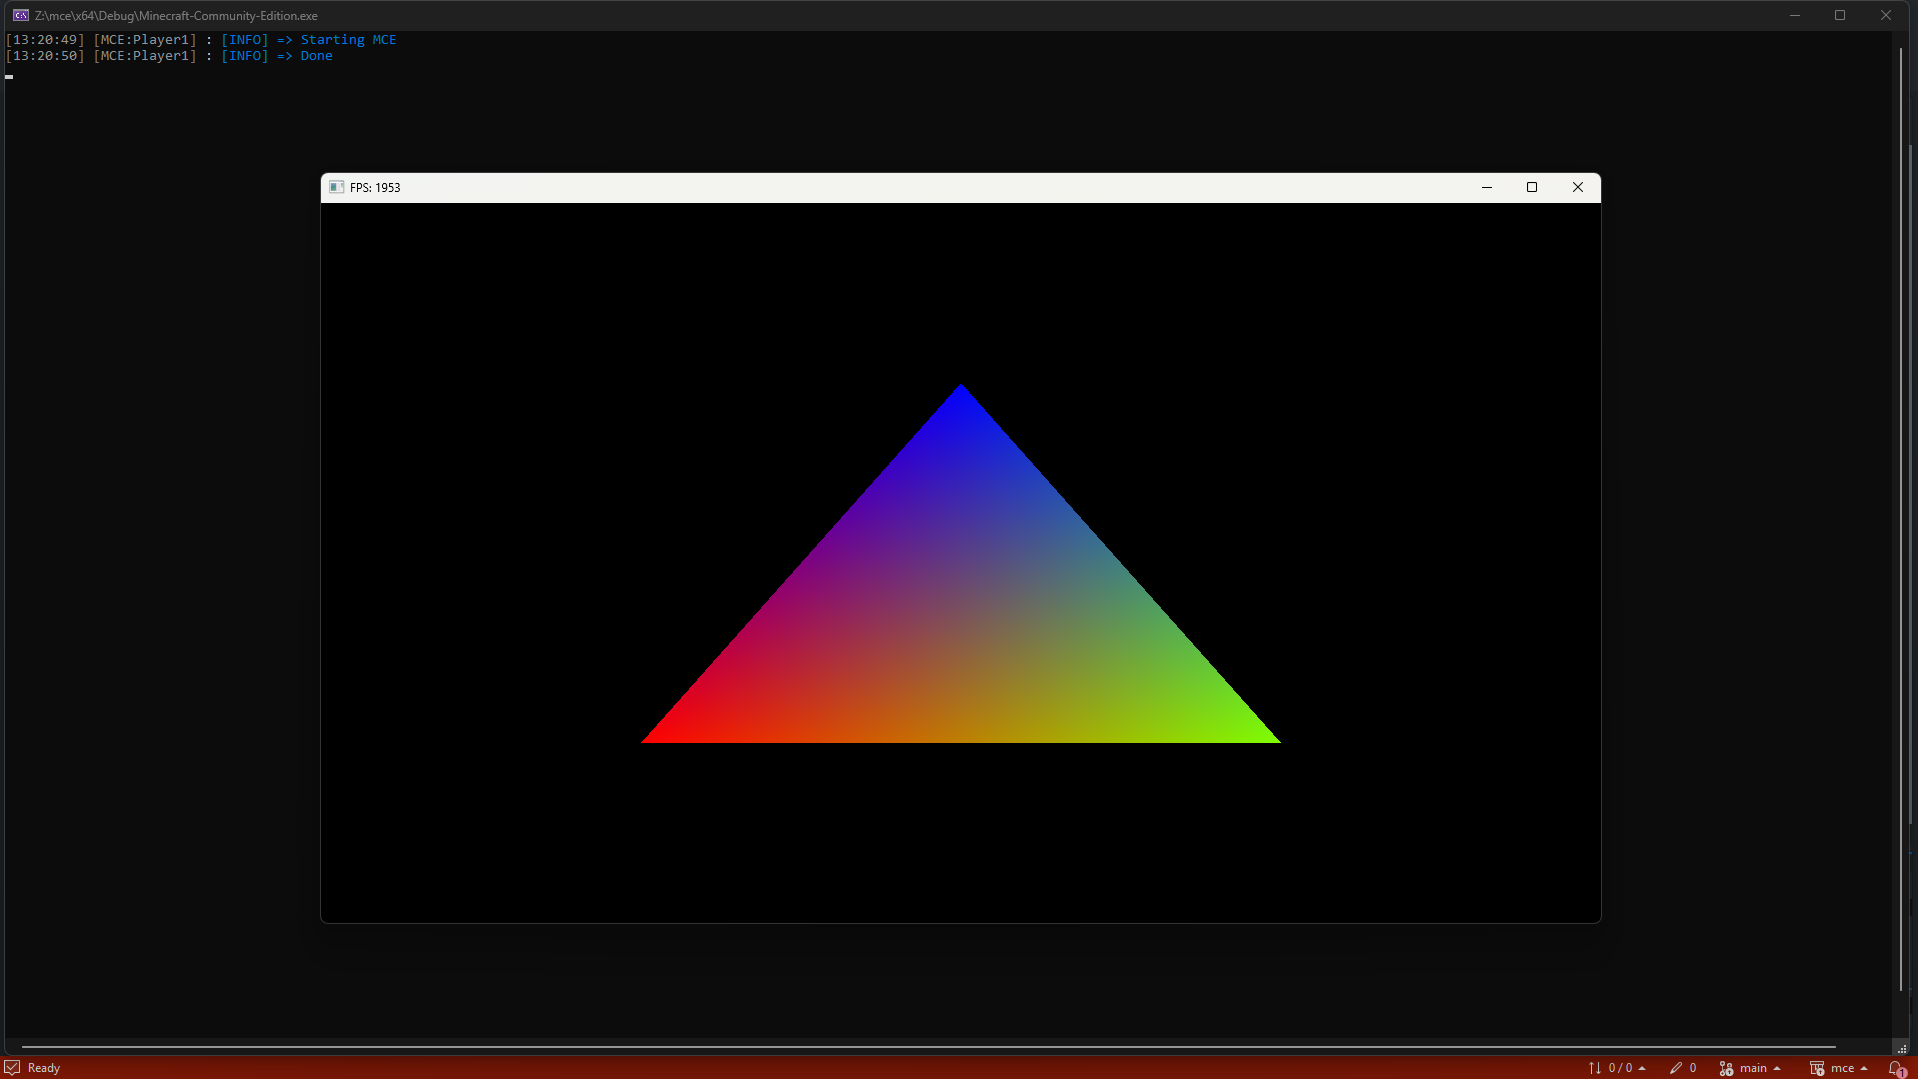Image resolution: width=1918 pixels, height=1079 pixels.
Task: Close the FPS render window
Action: [1578, 187]
